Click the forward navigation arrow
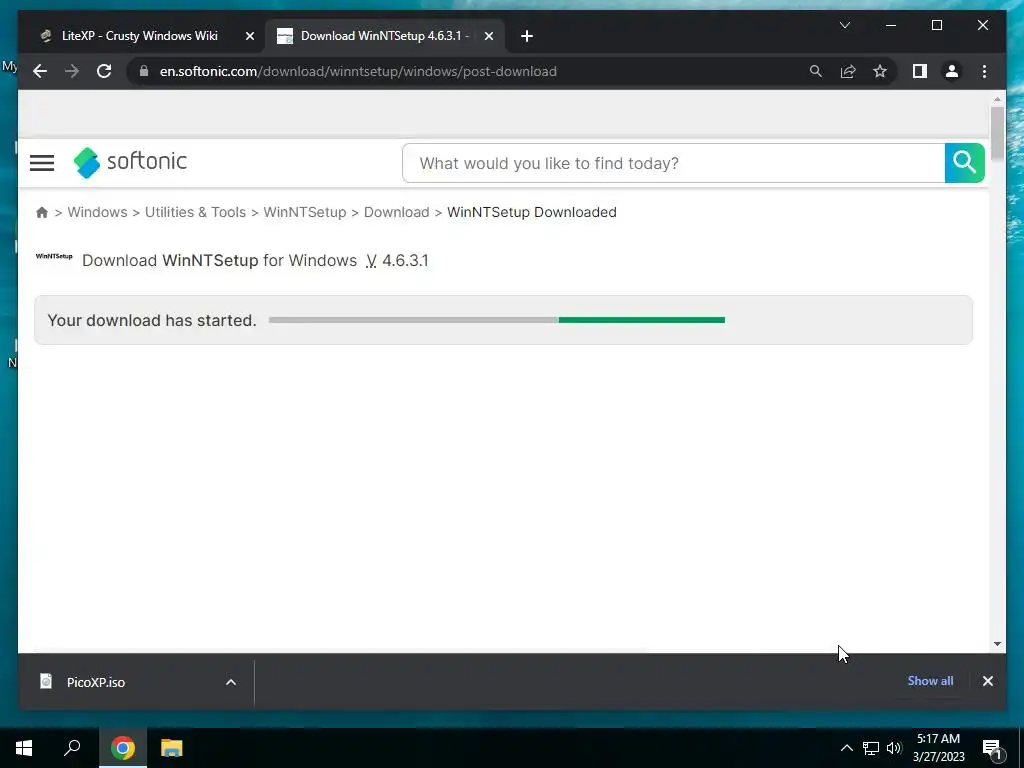This screenshot has height=768, width=1024. pyautogui.click(x=72, y=71)
